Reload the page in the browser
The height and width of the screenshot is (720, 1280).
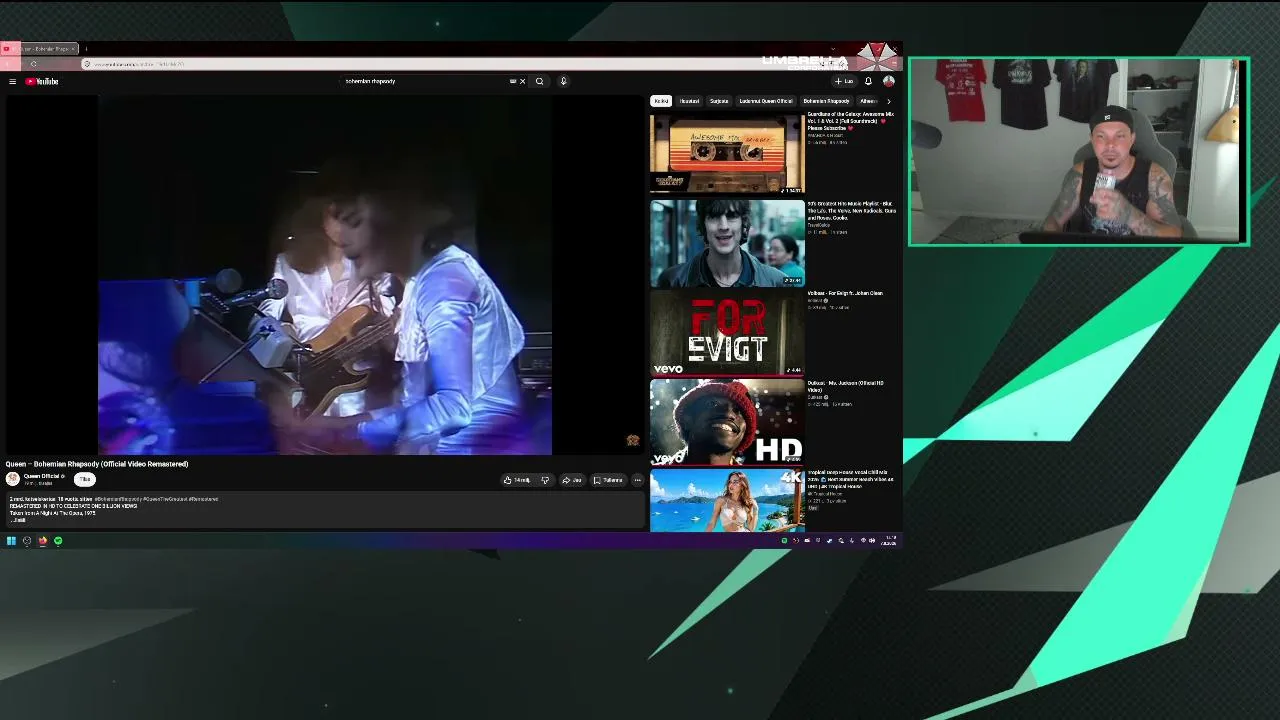pyautogui.click(x=33, y=64)
